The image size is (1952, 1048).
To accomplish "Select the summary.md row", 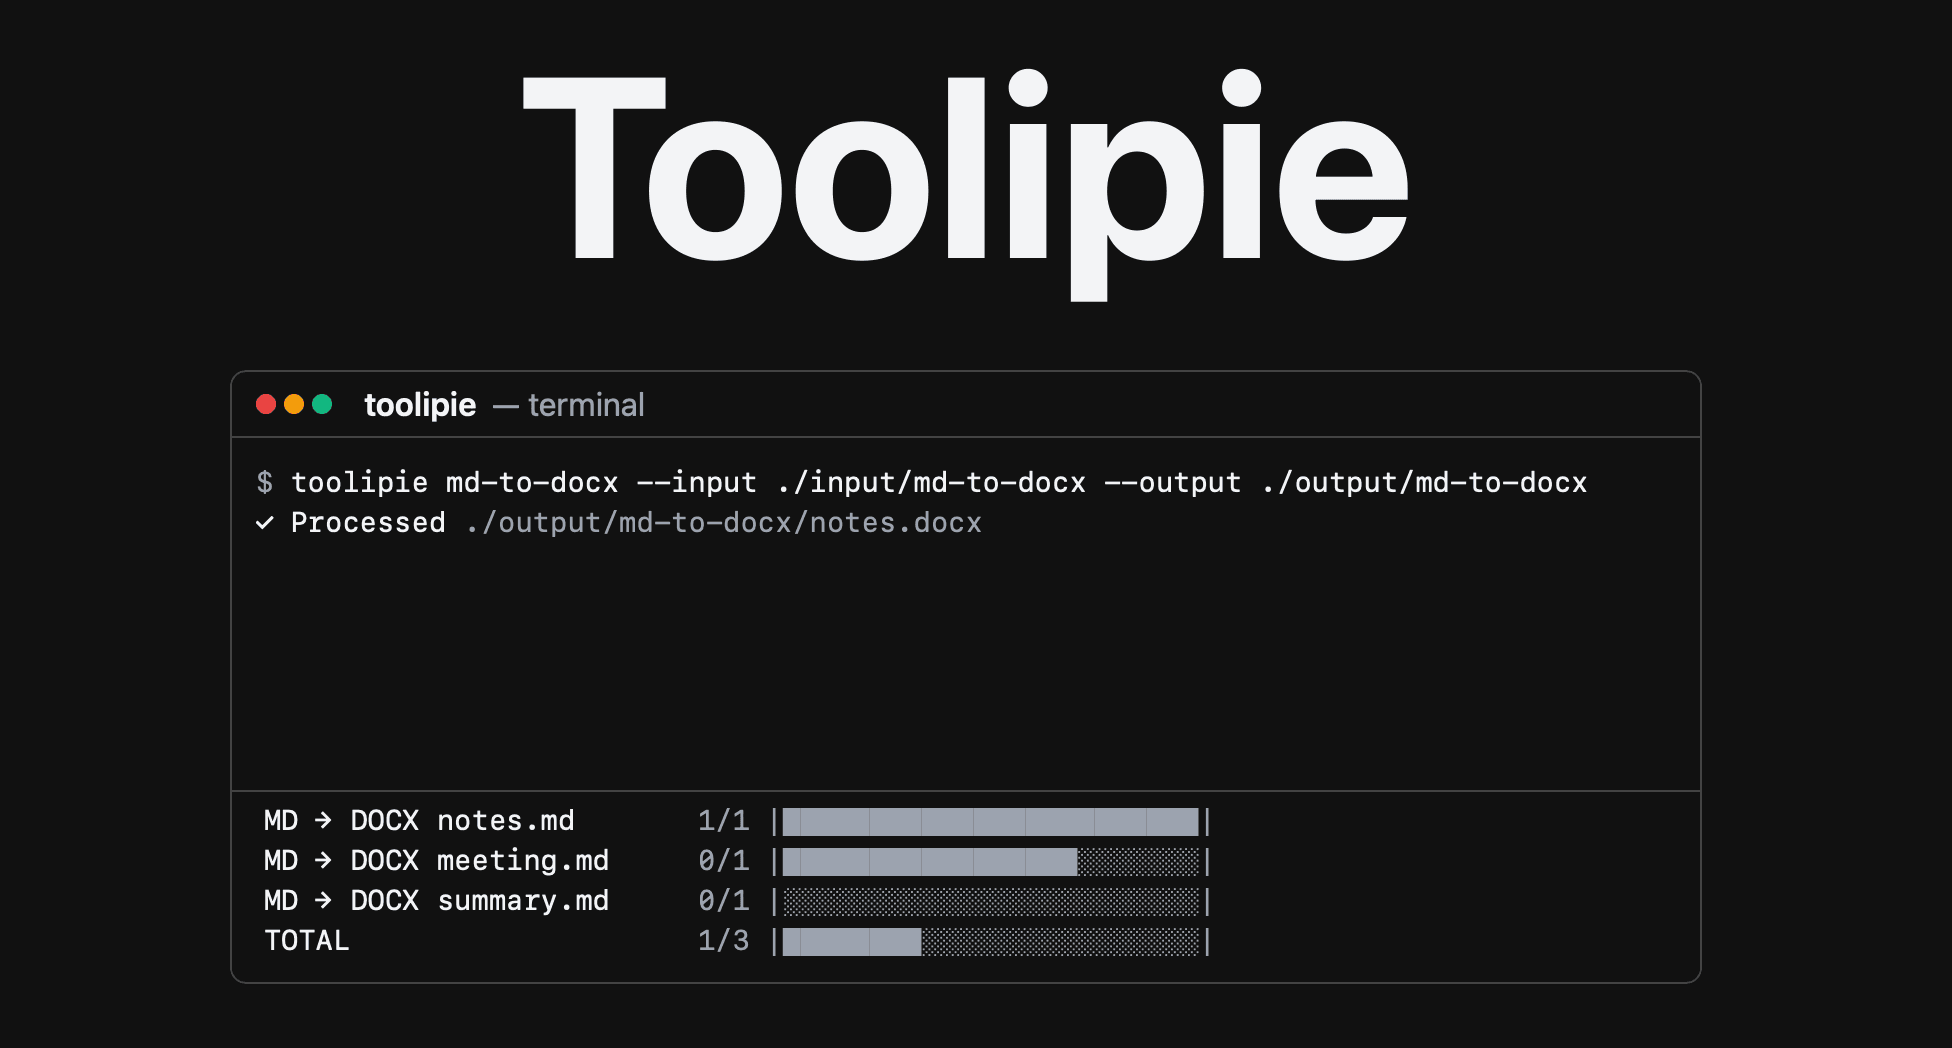I will 522,901.
